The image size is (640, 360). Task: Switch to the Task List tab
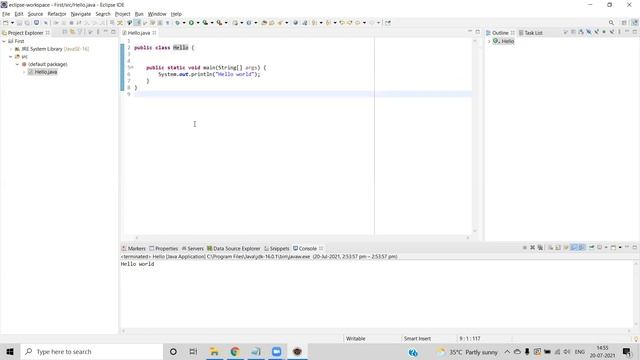[531, 33]
